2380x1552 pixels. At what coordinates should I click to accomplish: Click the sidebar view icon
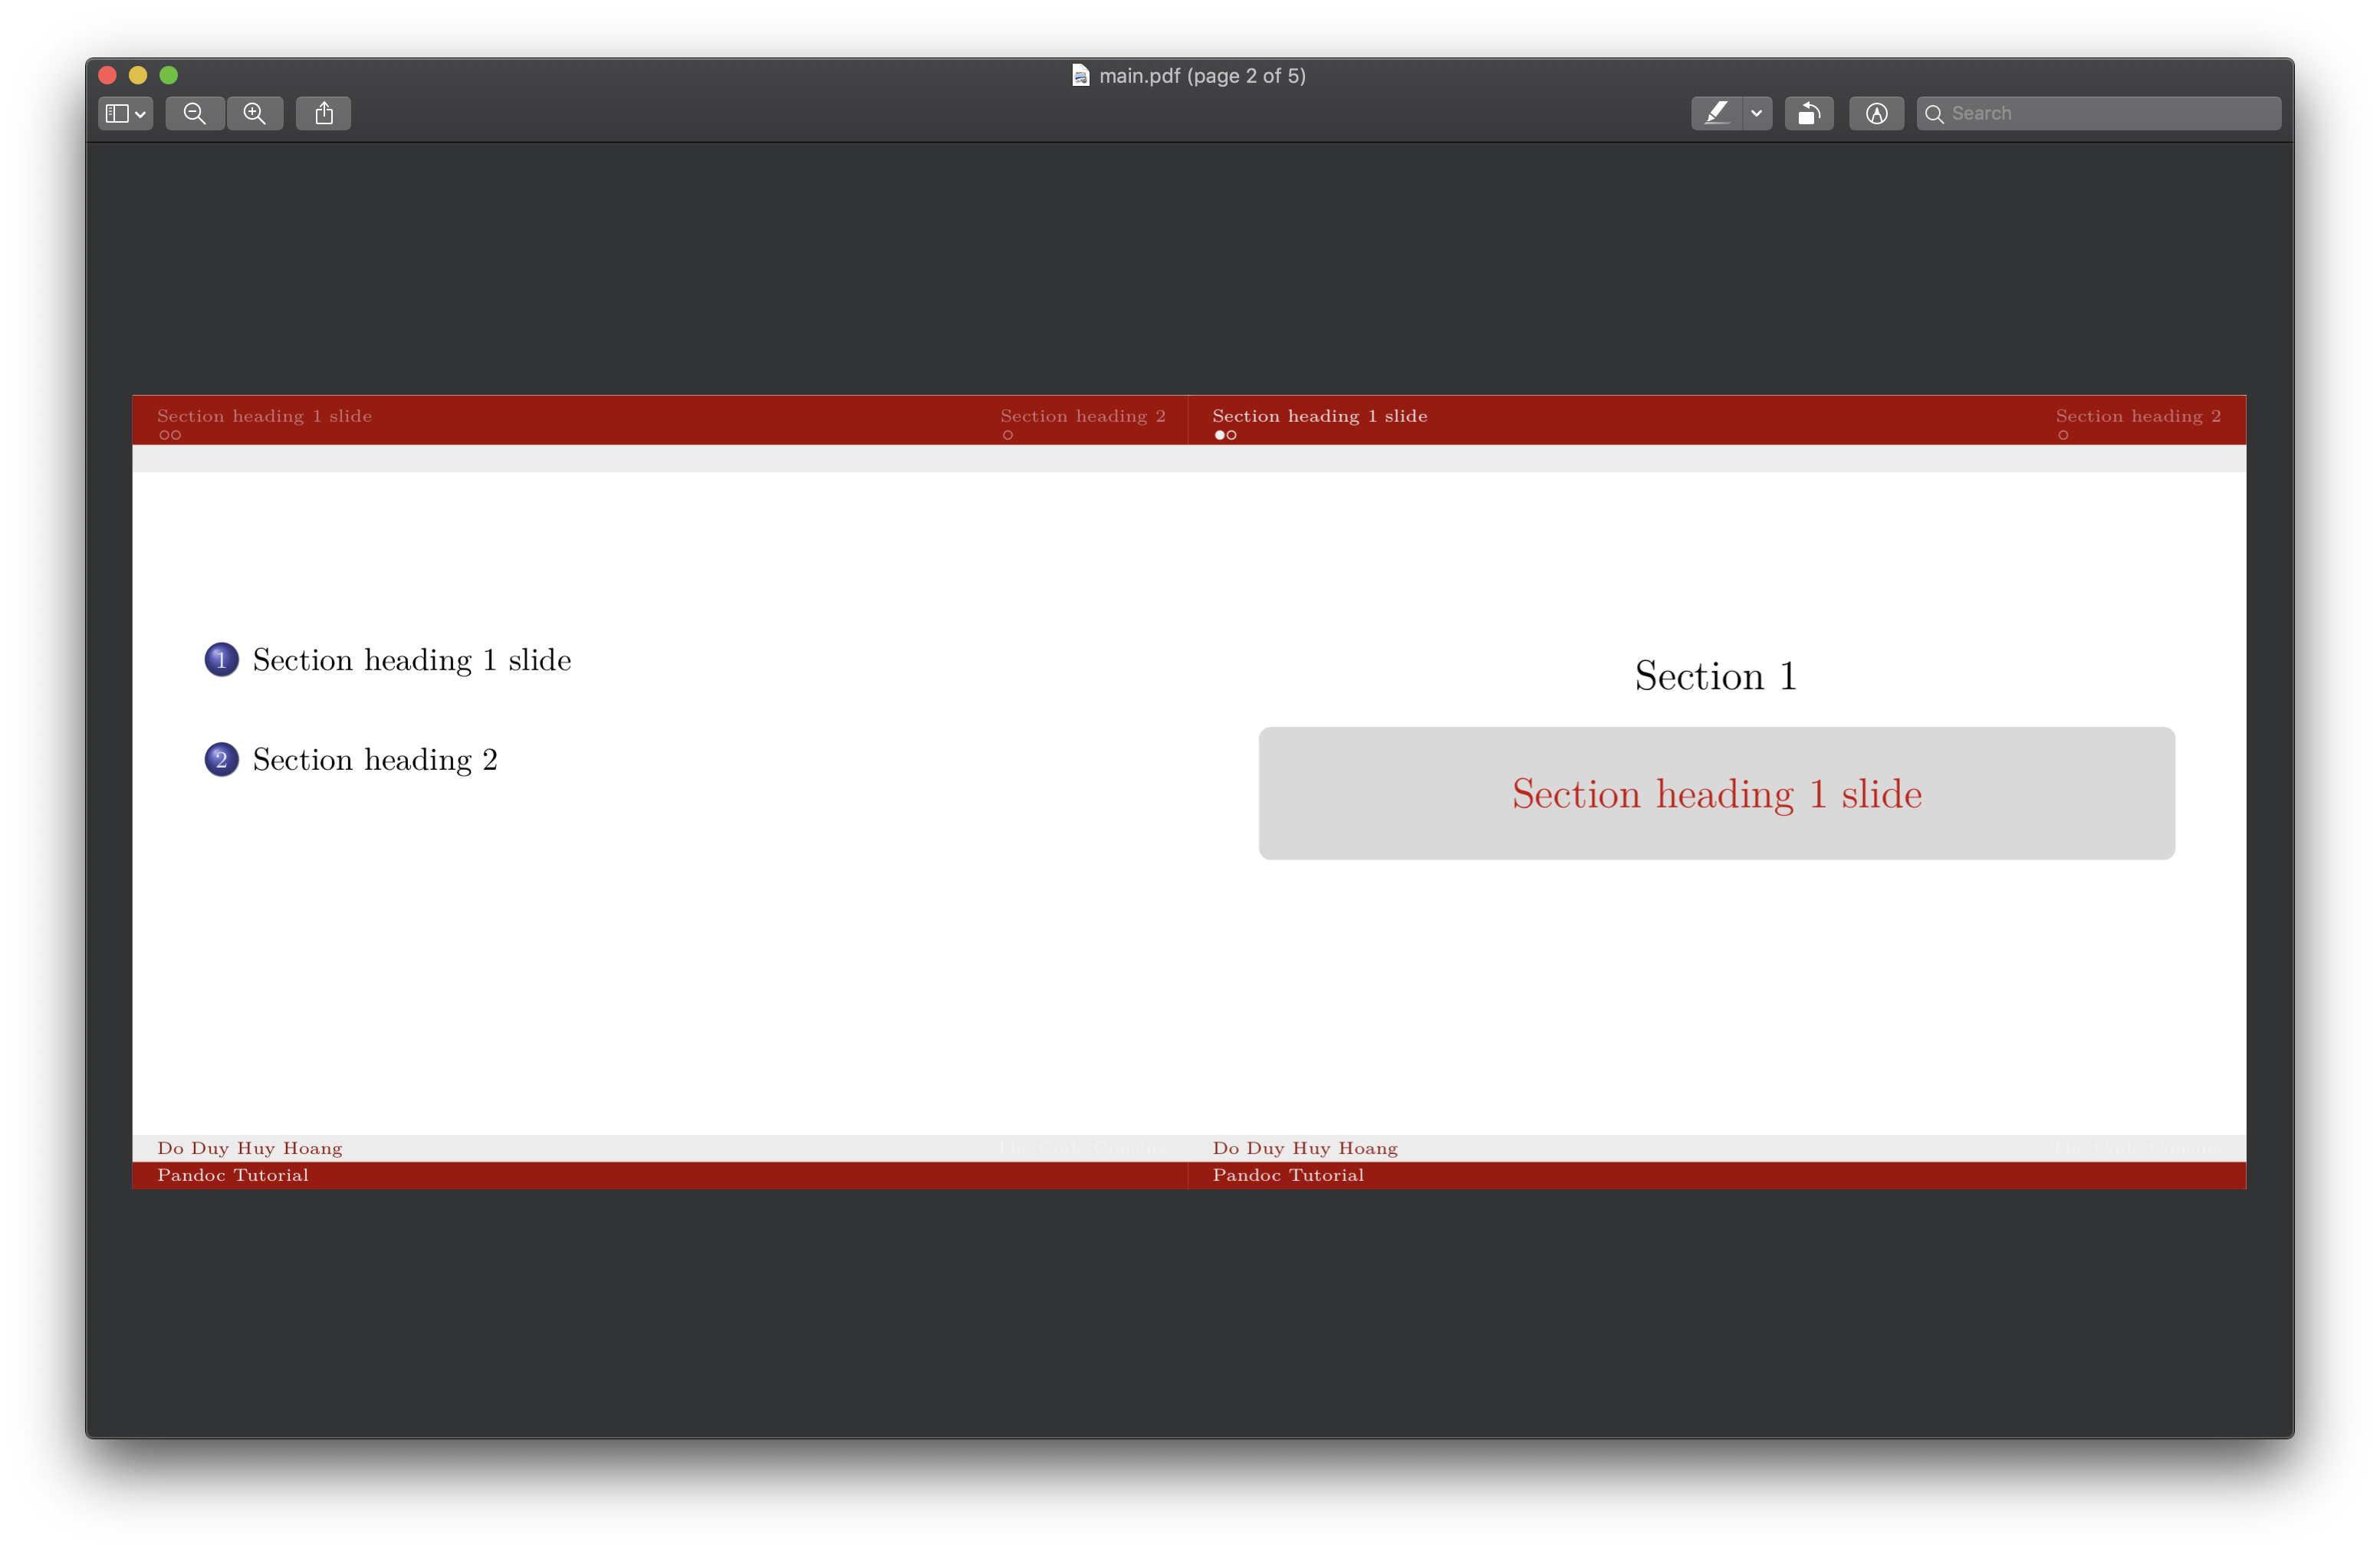[117, 113]
